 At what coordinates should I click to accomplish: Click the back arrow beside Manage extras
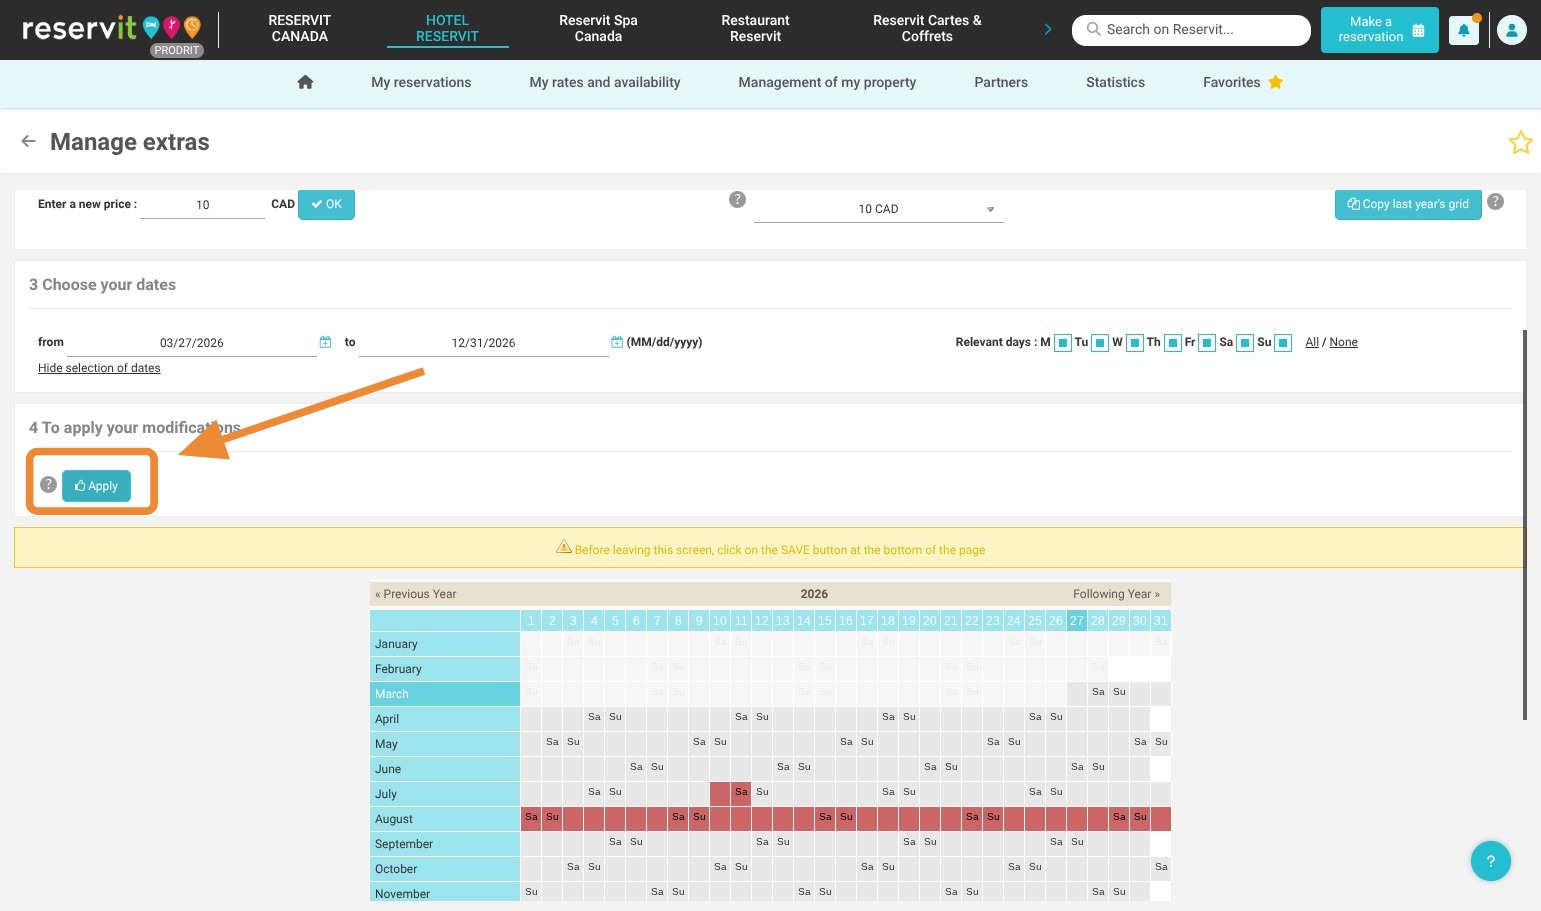click(x=28, y=141)
